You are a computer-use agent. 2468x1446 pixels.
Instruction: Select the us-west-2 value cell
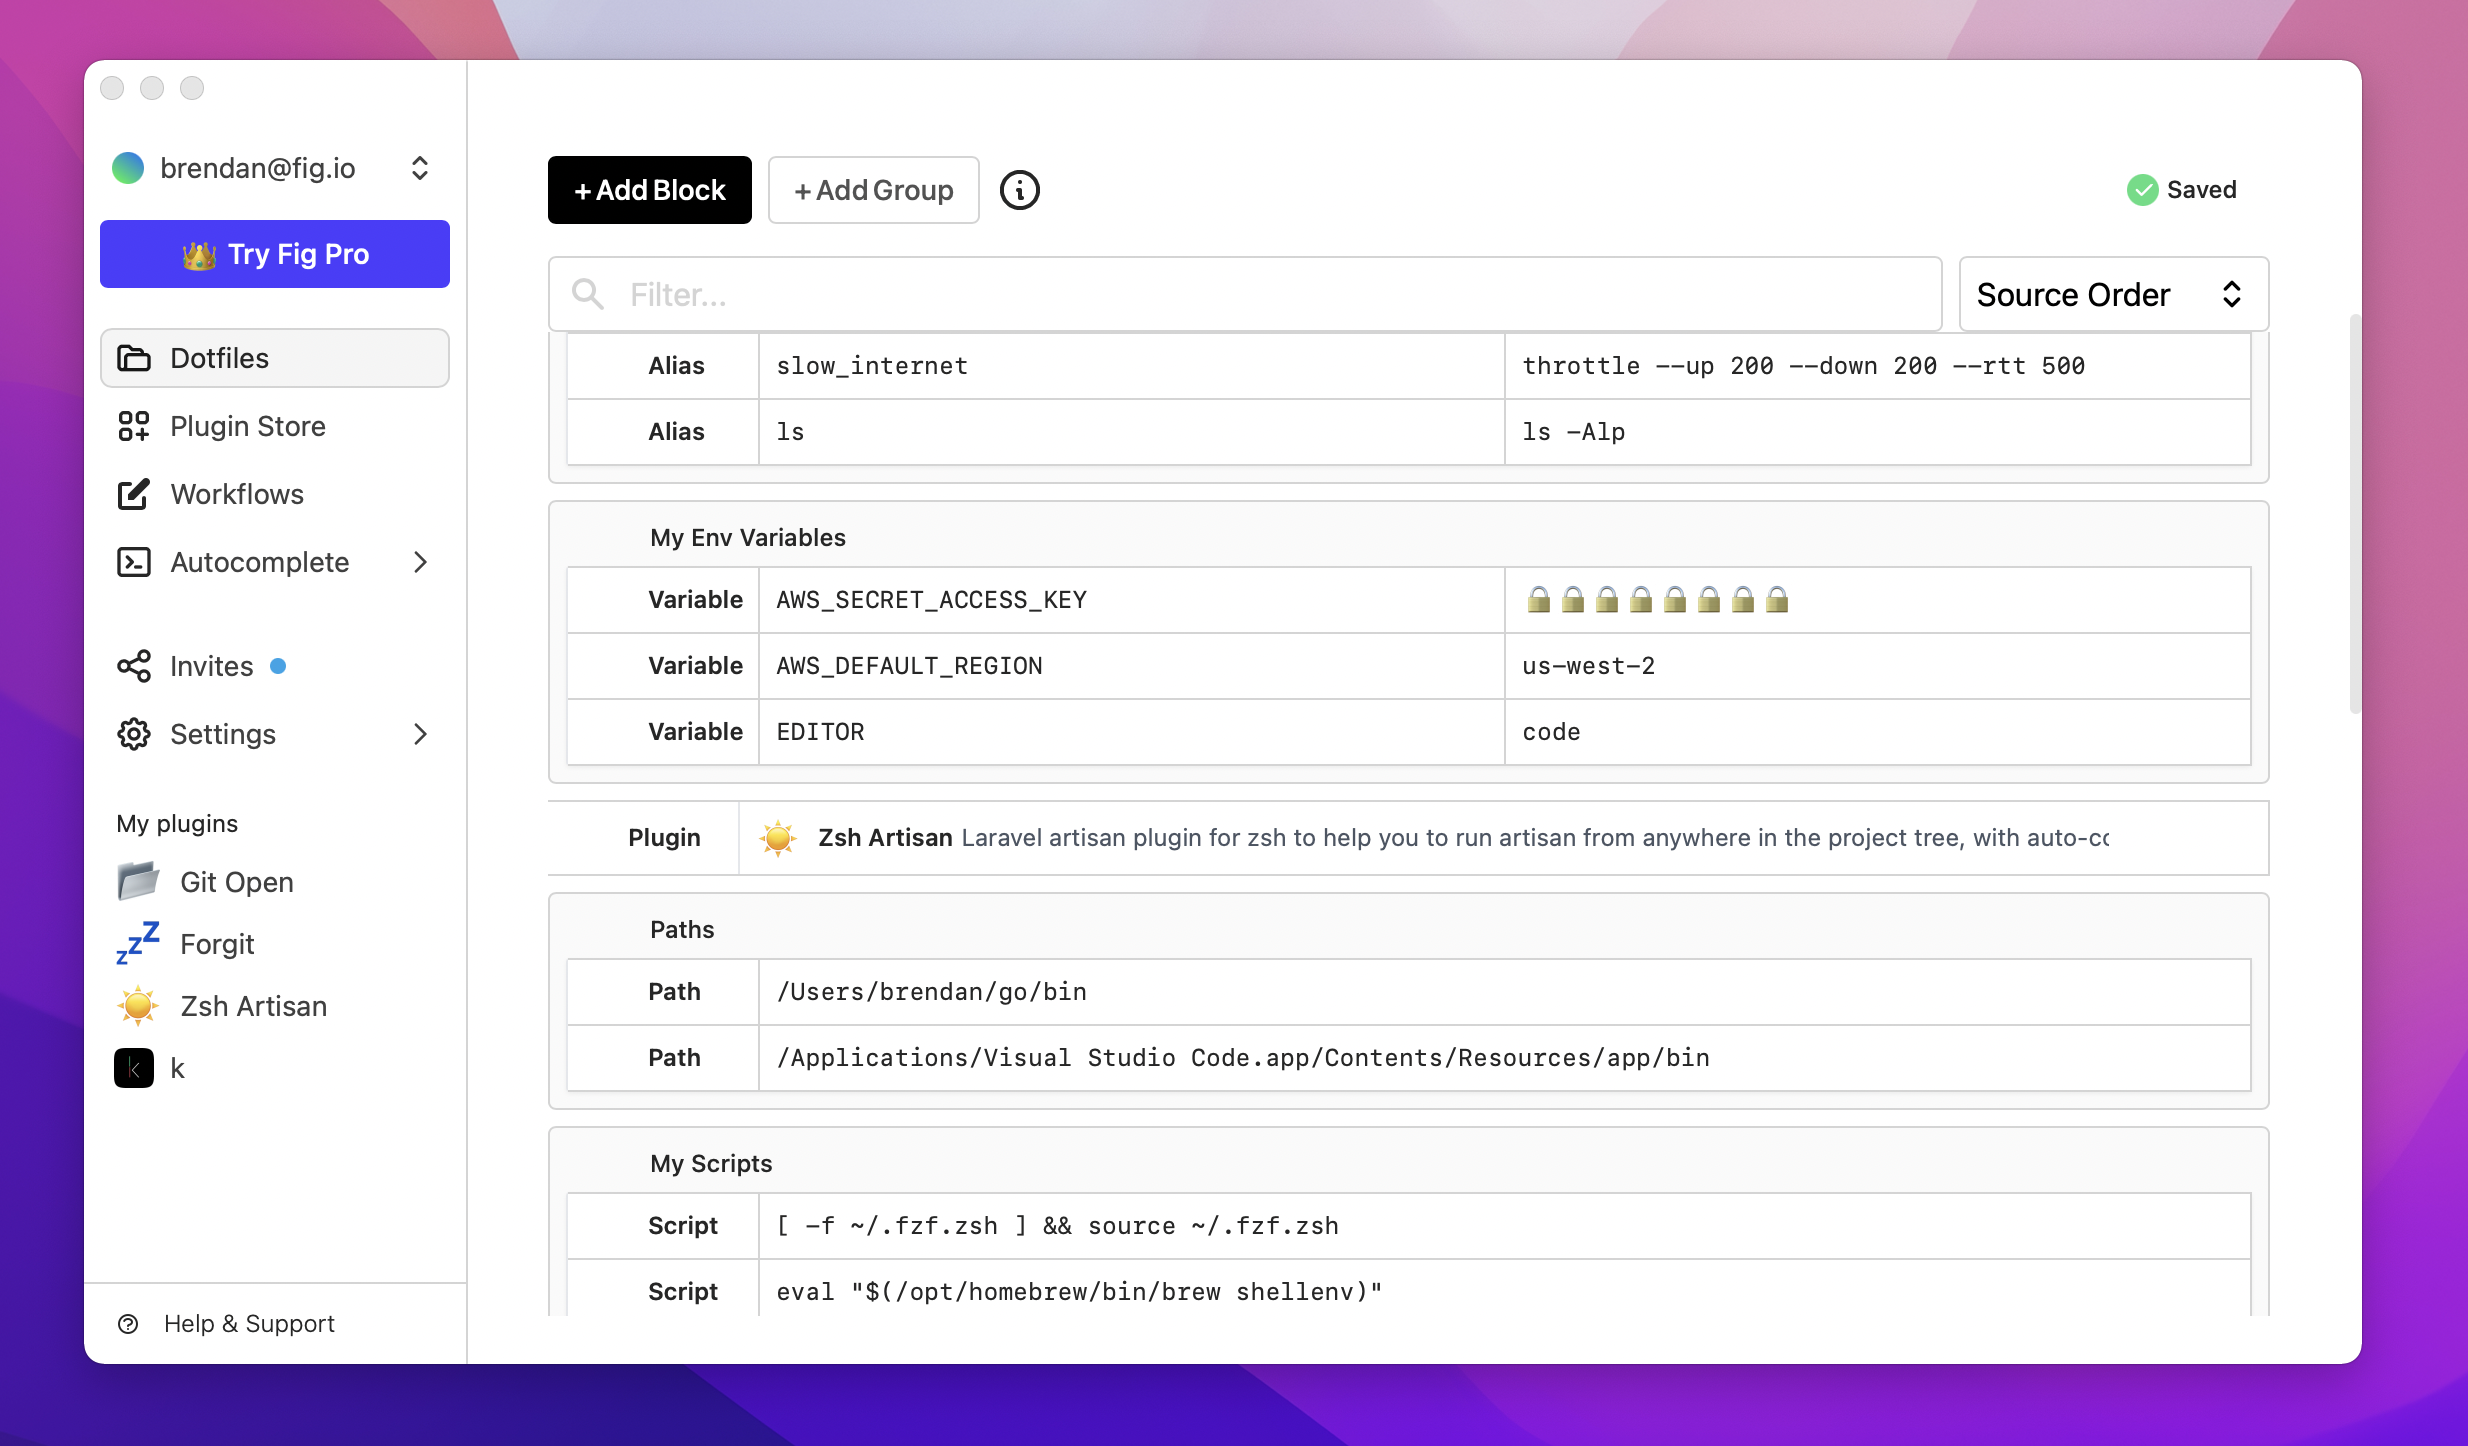[x=1877, y=666]
